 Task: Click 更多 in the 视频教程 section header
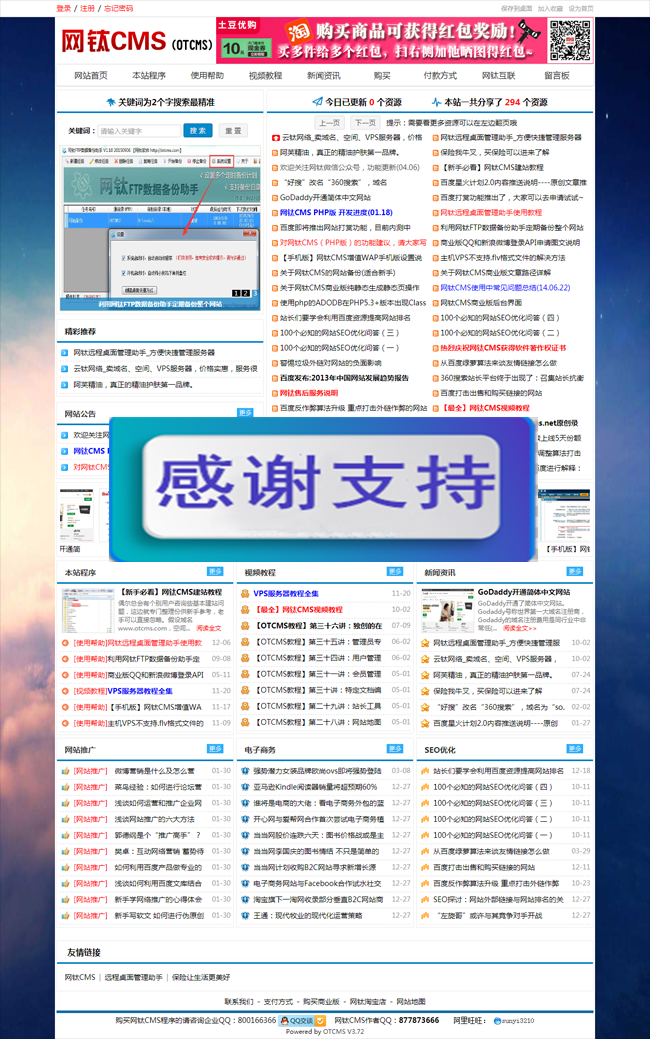pos(395,571)
